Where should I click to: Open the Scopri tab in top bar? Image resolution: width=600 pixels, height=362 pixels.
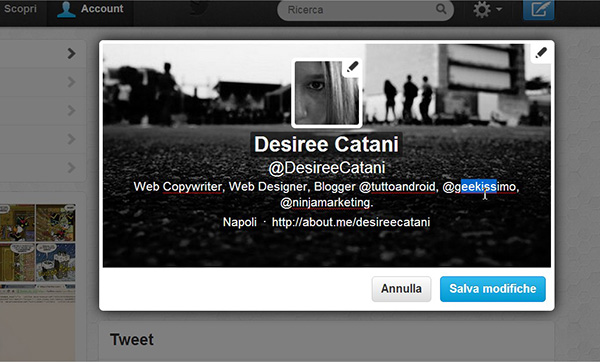coord(20,8)
